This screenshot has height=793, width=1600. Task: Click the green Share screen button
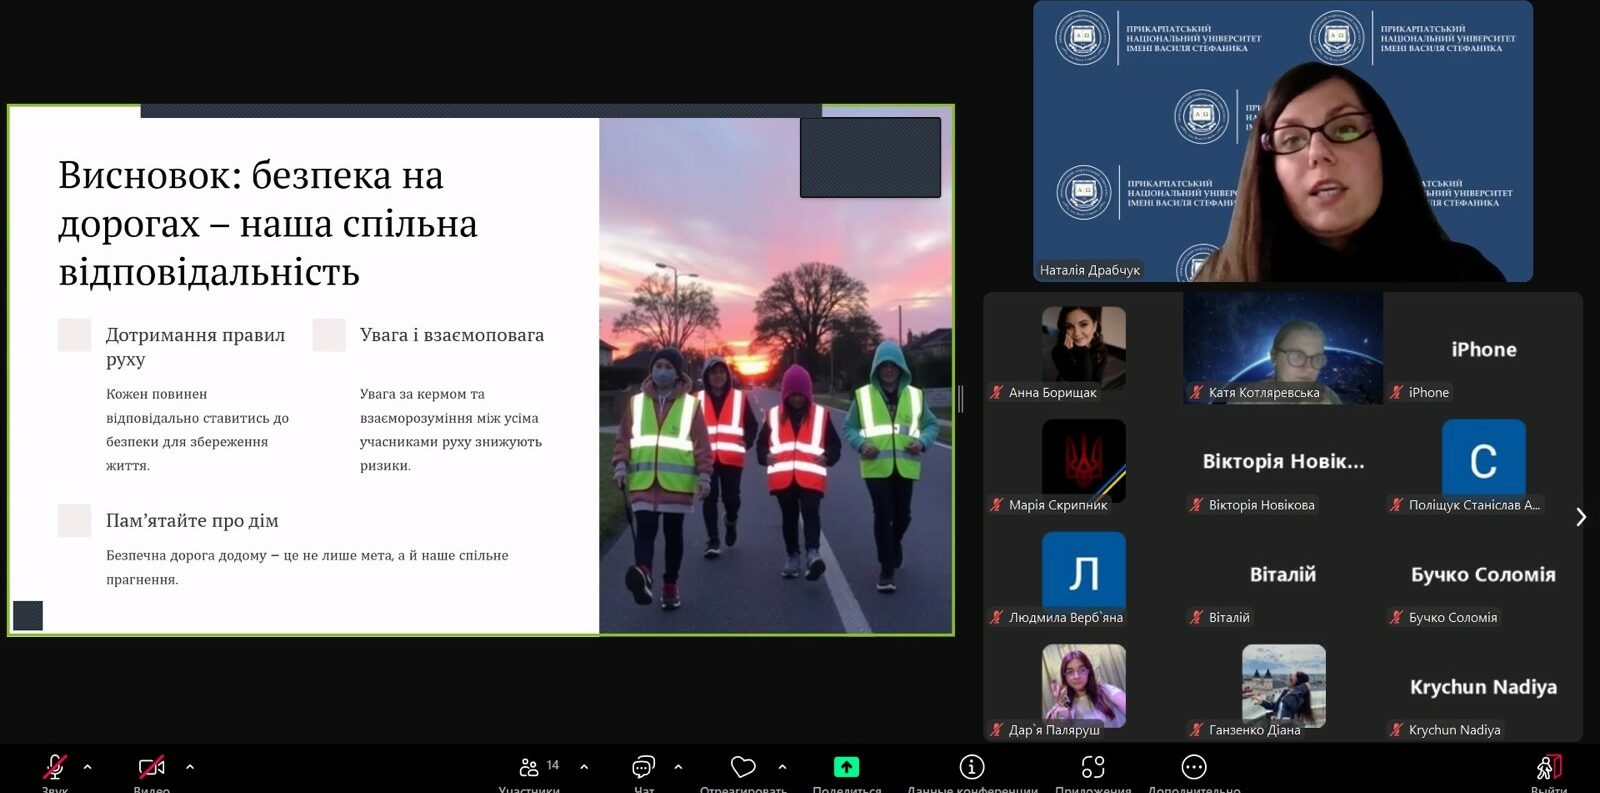point(846,767)
